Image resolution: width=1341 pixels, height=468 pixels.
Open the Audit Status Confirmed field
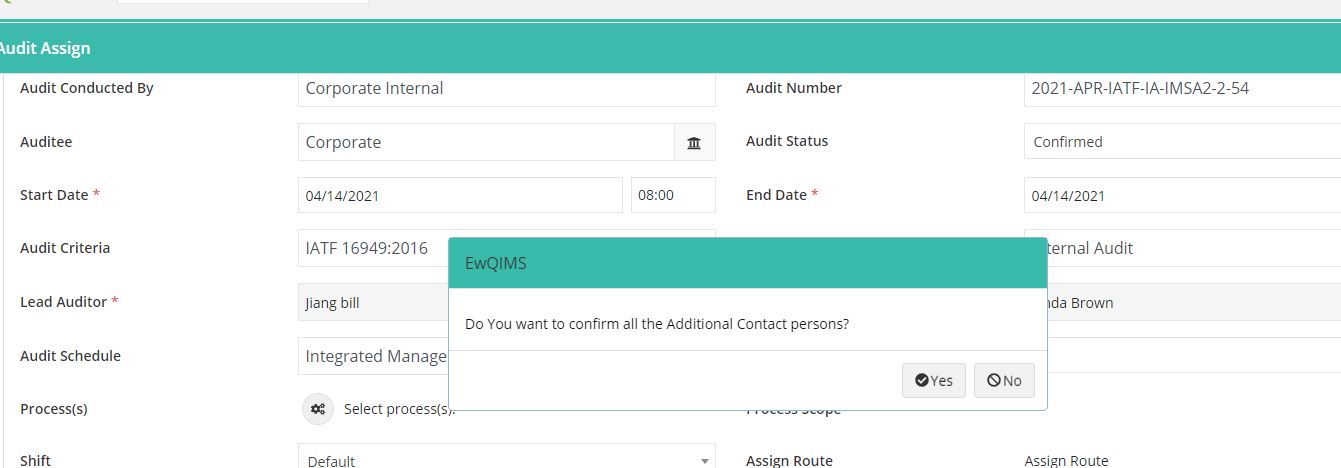1182,142
